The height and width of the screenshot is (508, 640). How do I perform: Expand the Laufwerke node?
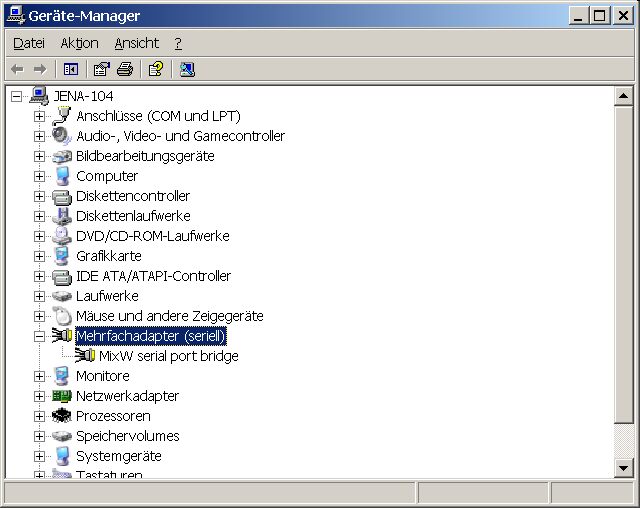click(x=39, y=296)
